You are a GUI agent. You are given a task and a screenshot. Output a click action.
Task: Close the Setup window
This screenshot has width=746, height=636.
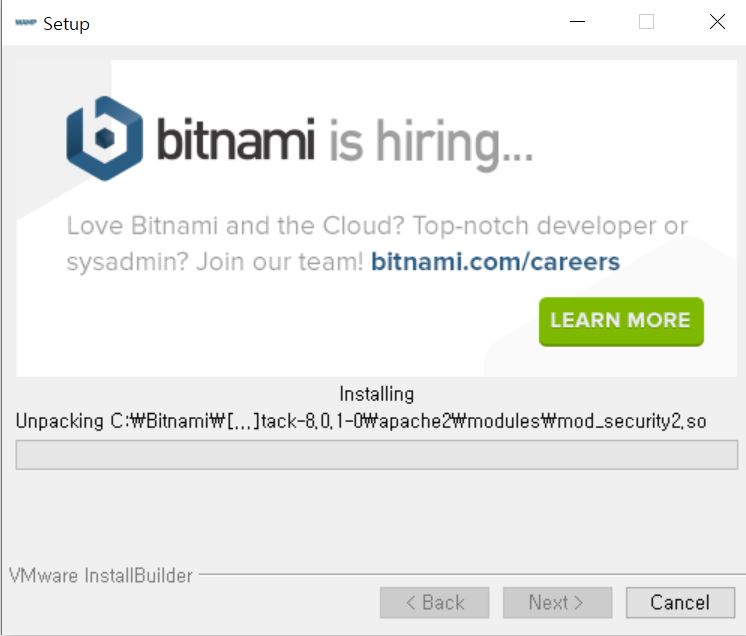click(717, 22)
